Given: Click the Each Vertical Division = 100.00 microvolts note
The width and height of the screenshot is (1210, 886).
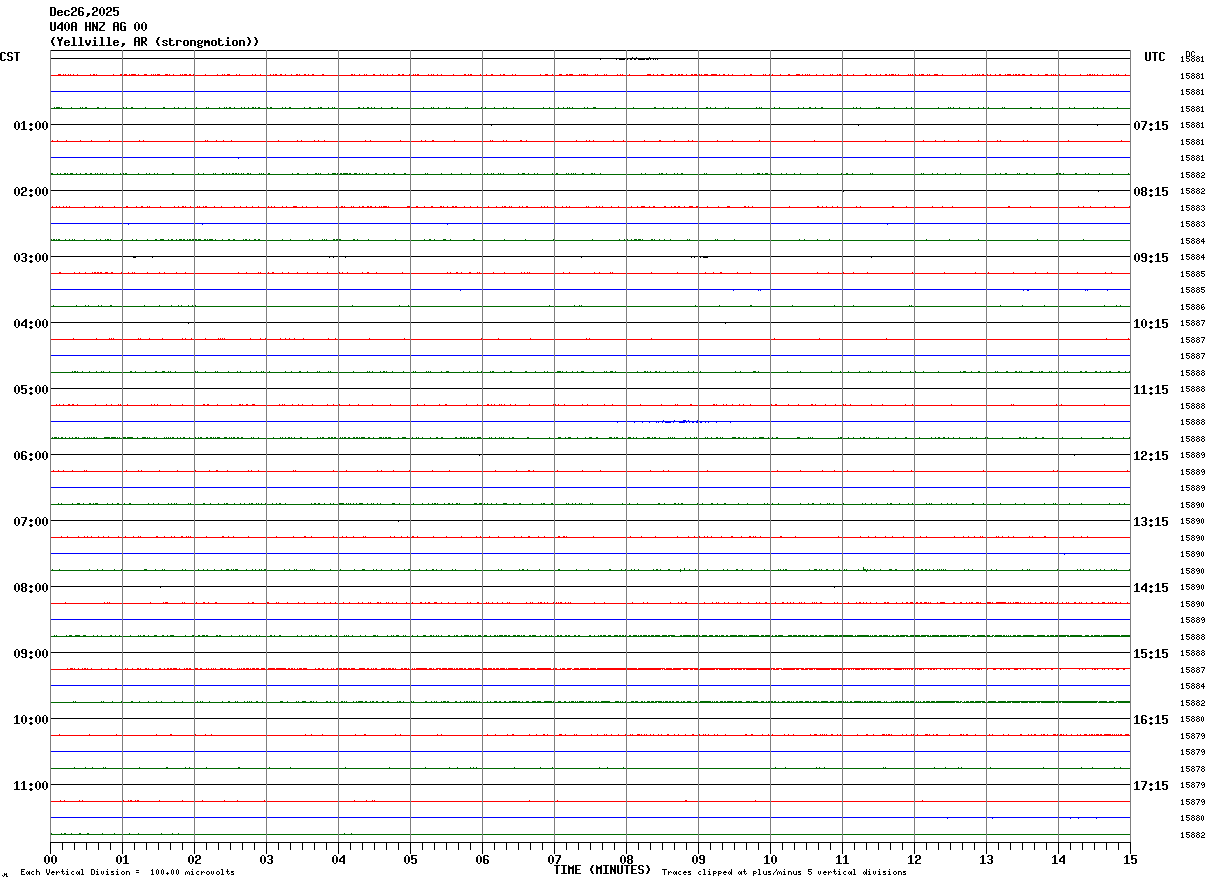Looking at the screenshot, I should pos(127,873).
